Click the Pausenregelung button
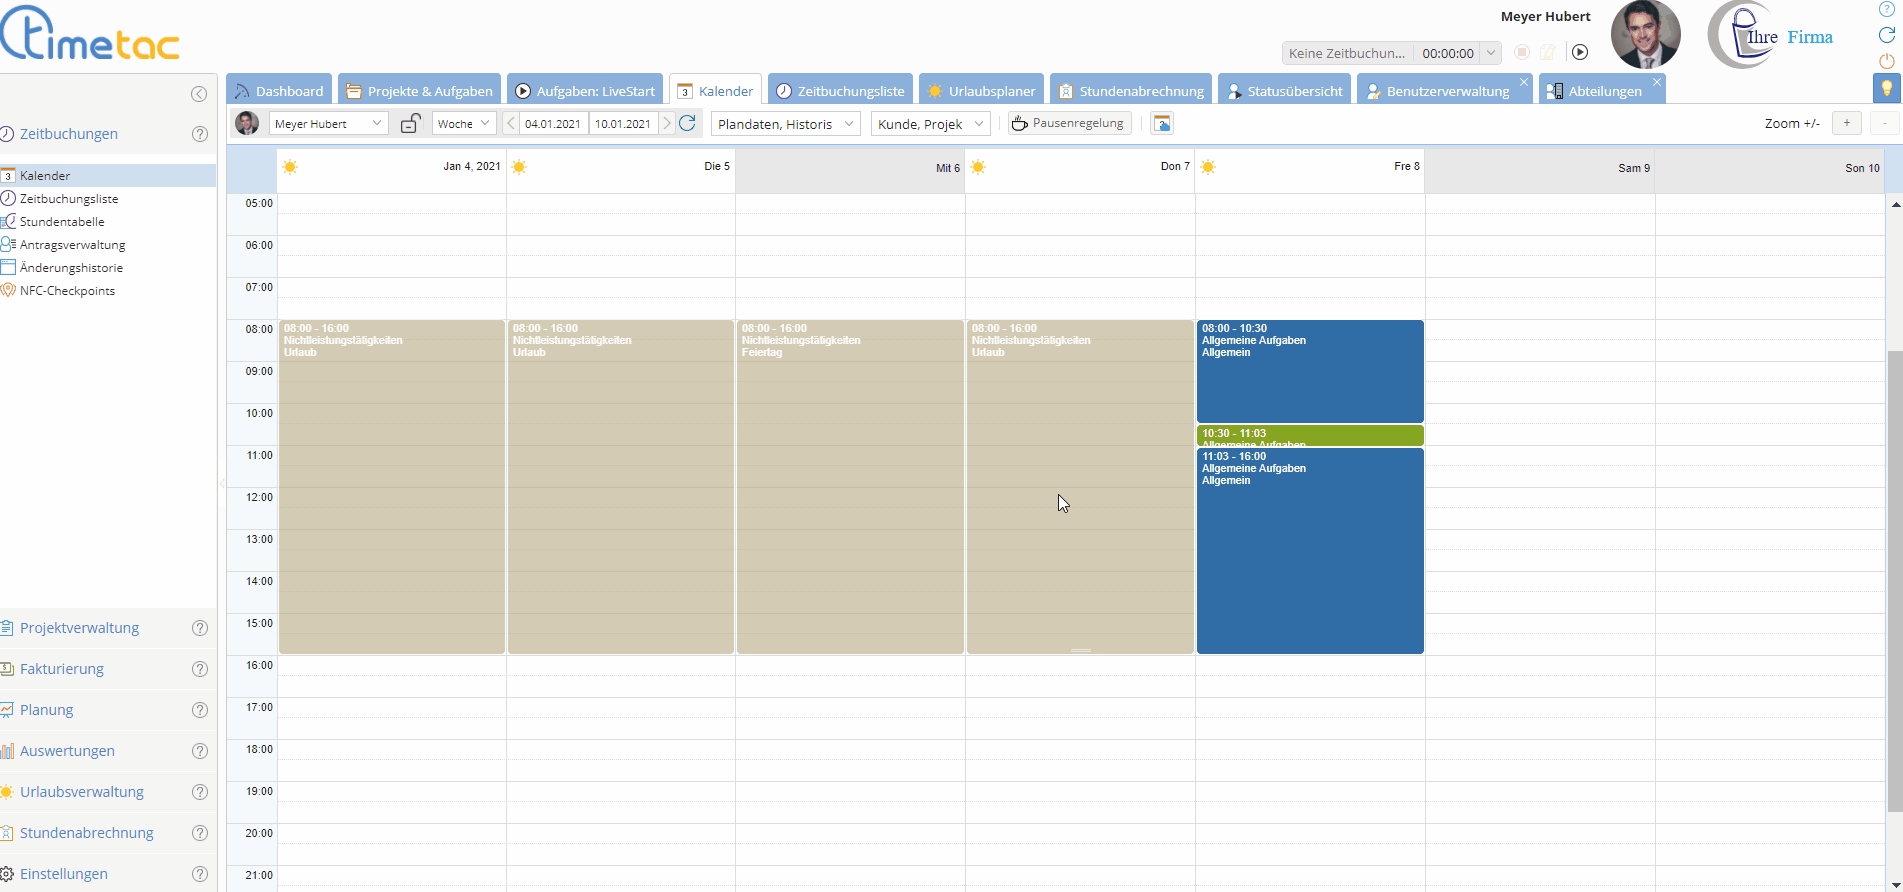1903x892 pixels. tap(1068, 123)
